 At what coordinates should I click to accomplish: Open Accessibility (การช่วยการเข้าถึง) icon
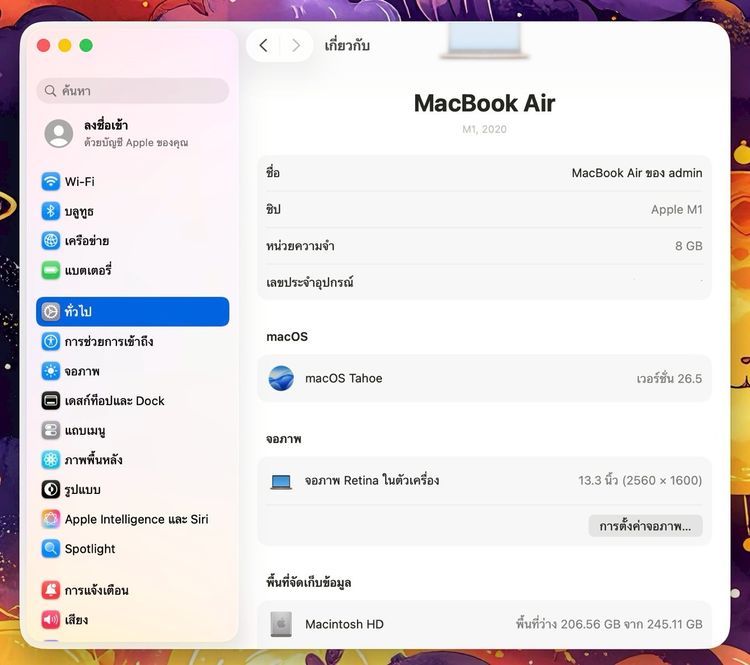point(50,342)
